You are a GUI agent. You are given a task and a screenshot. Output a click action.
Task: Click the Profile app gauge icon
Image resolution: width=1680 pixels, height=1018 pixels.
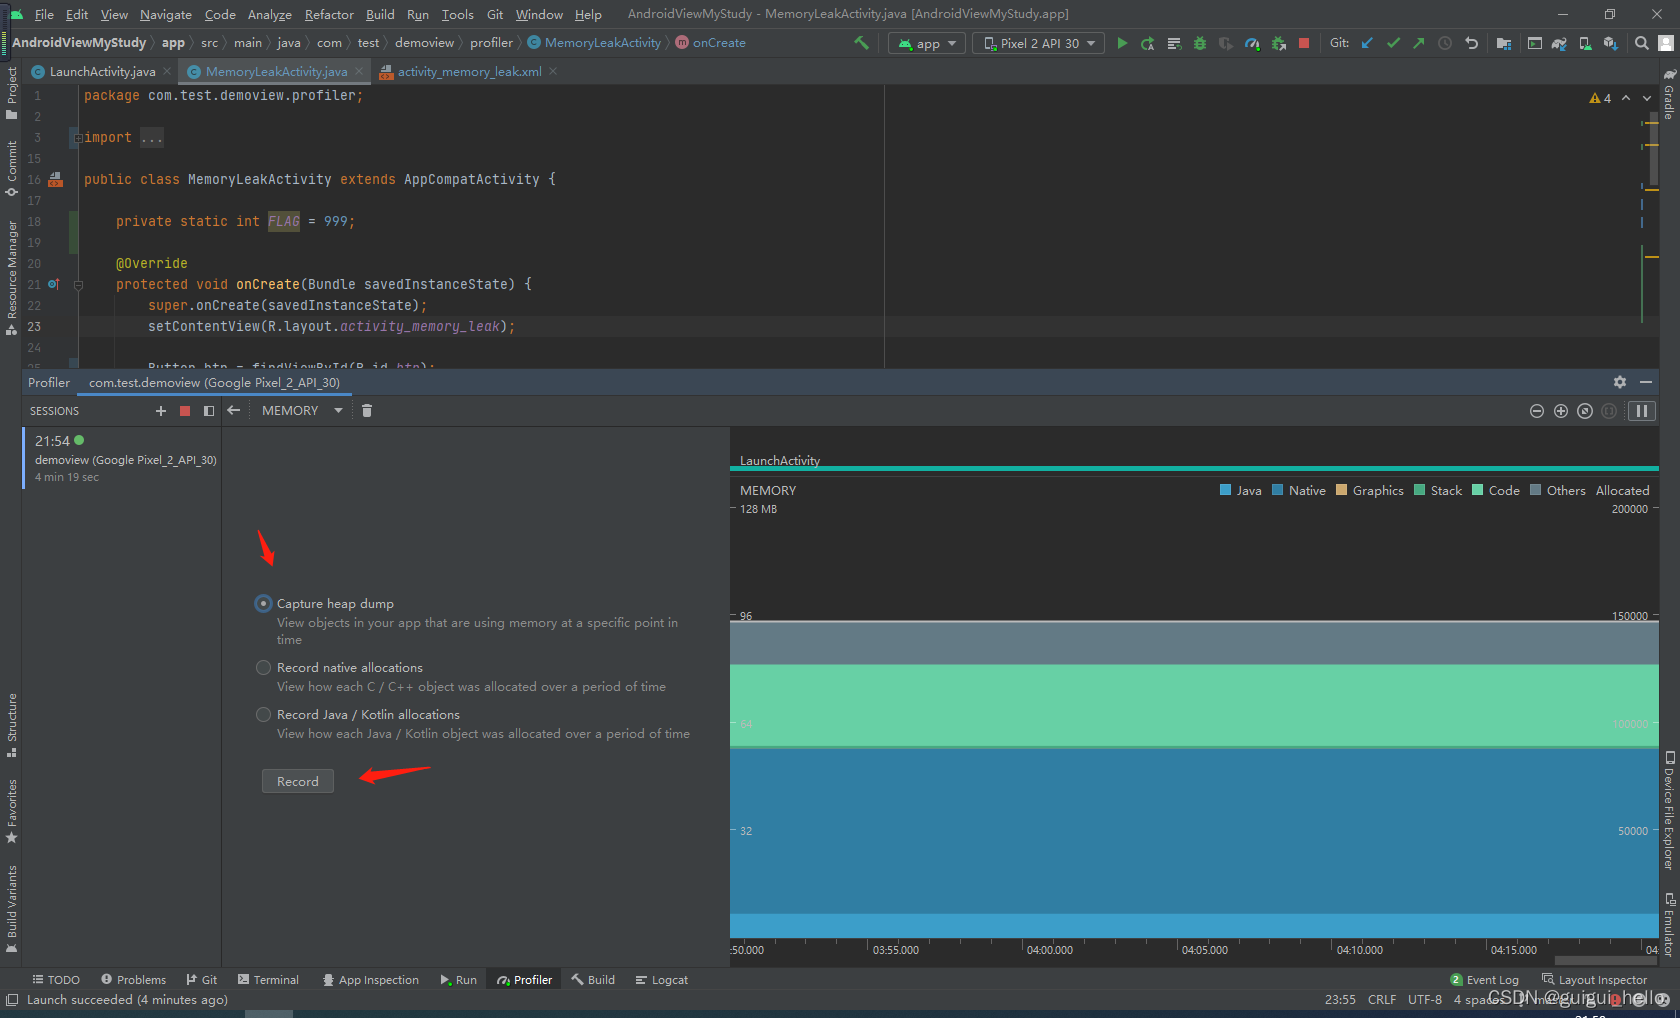coord(1252,43)
